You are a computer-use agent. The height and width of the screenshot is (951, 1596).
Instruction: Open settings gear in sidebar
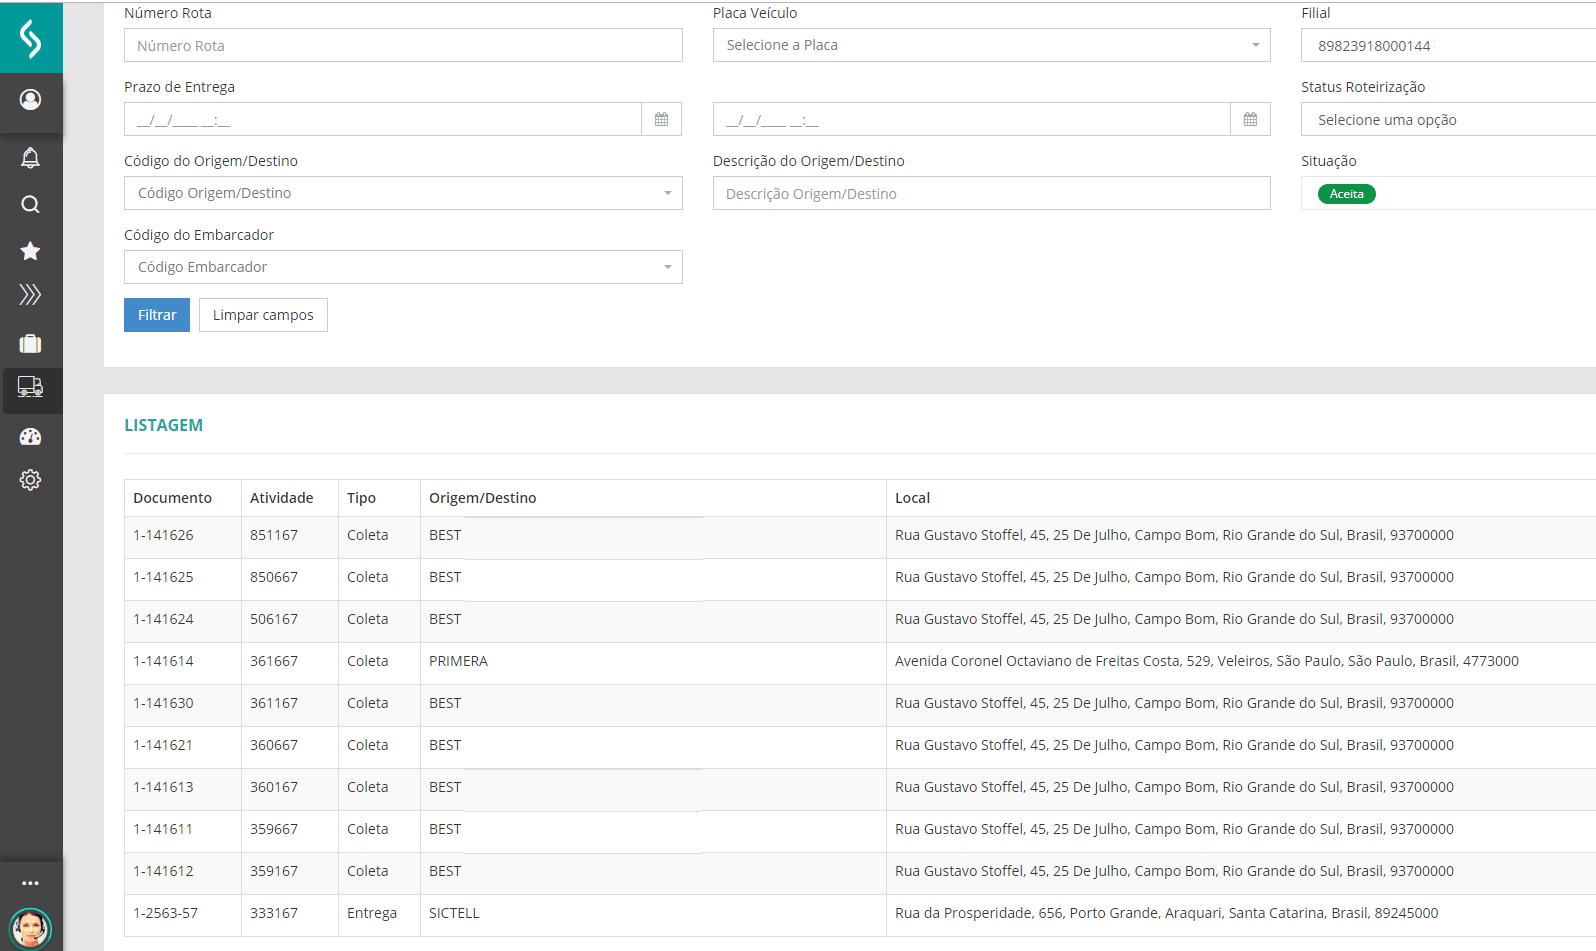(x=31, y=480)
